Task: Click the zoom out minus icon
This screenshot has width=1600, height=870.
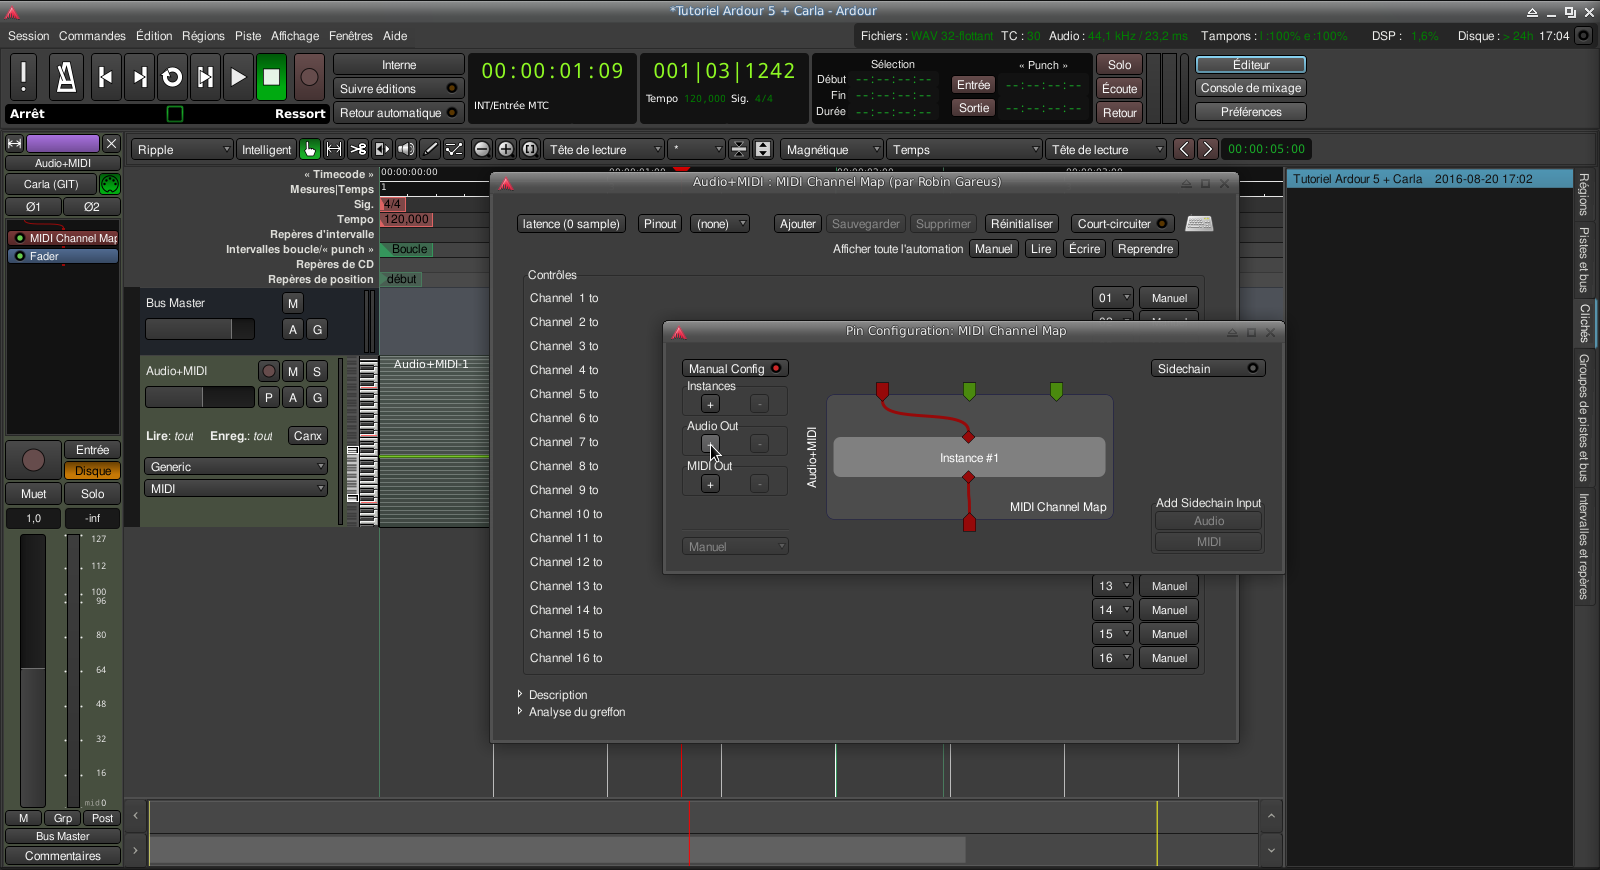Action: coord(482,149)
